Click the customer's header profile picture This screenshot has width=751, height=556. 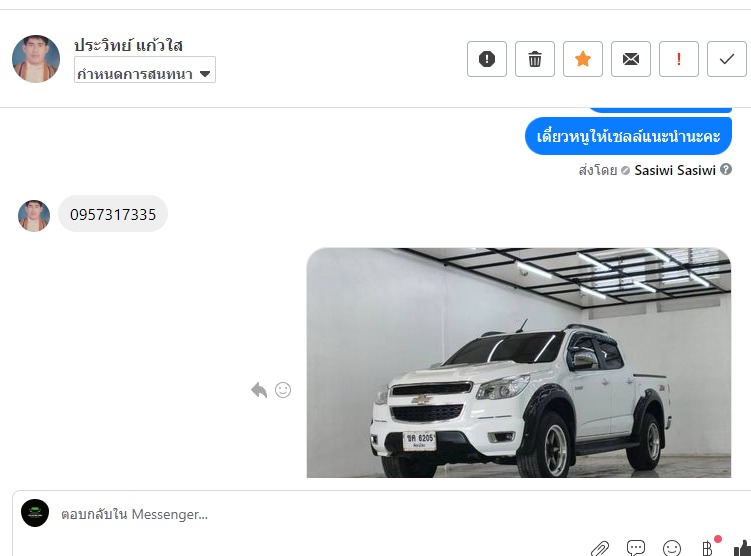(36, 59)
